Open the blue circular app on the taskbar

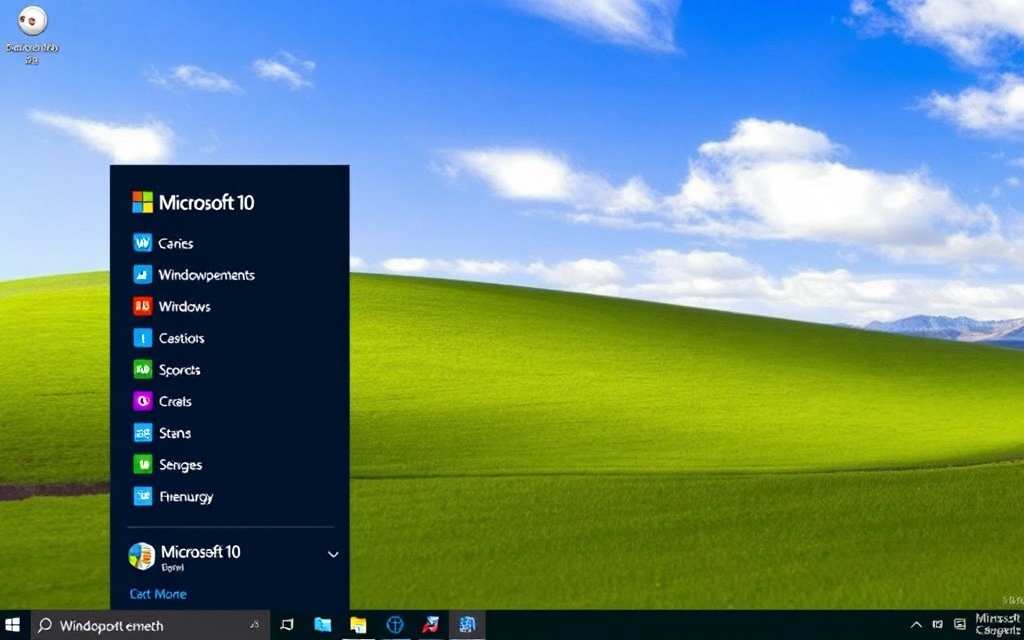pyautogui.click(x=394, y=625)
